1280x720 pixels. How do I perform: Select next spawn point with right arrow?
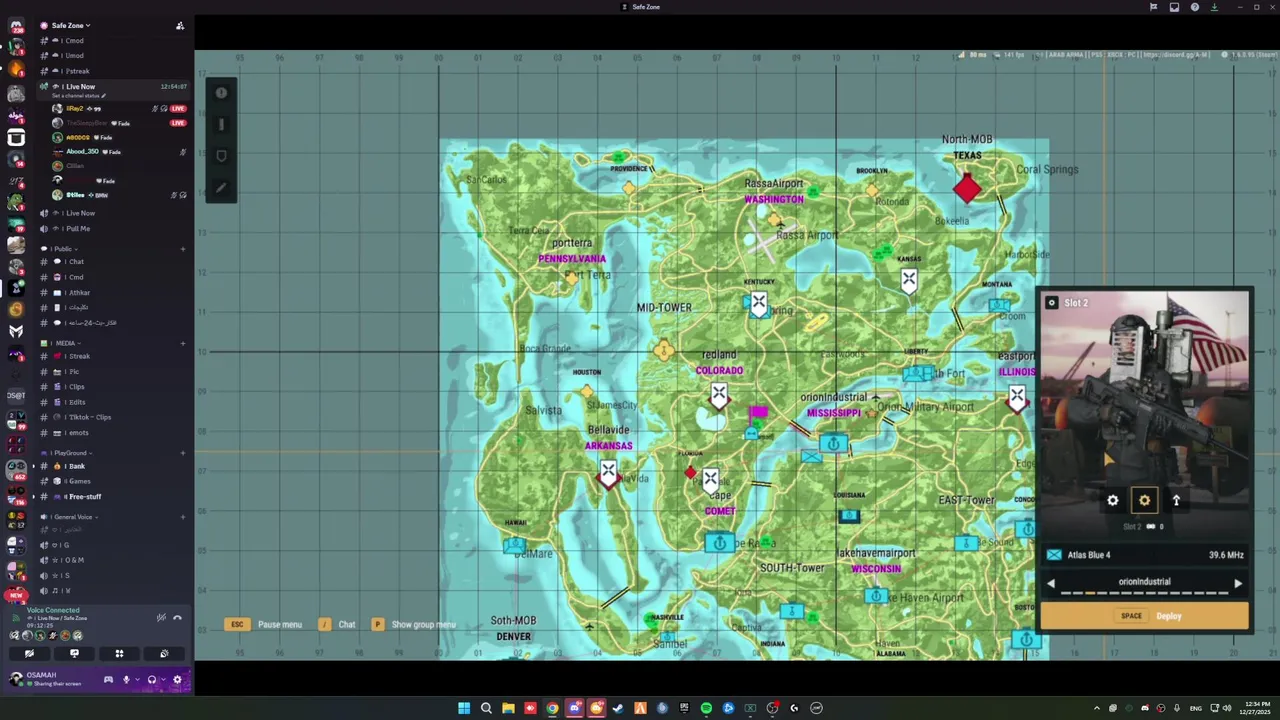[x=1238, y=583]
